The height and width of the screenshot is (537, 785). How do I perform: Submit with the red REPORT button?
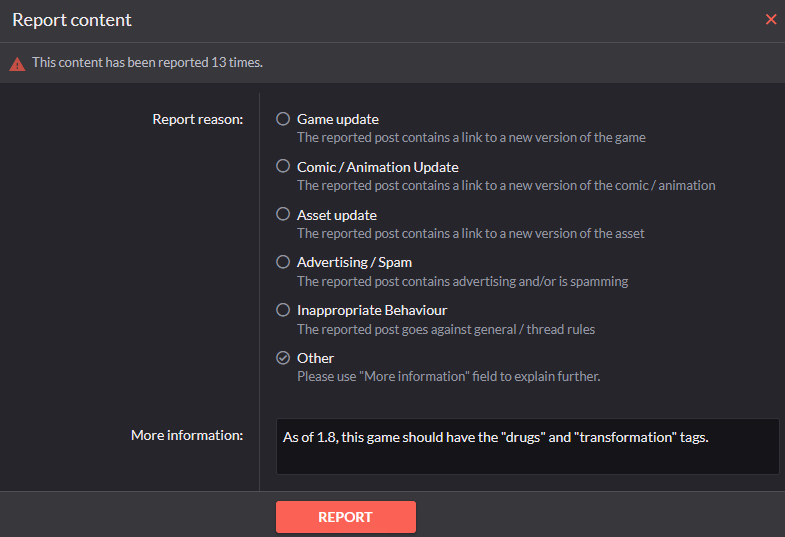tap(345, 517)
